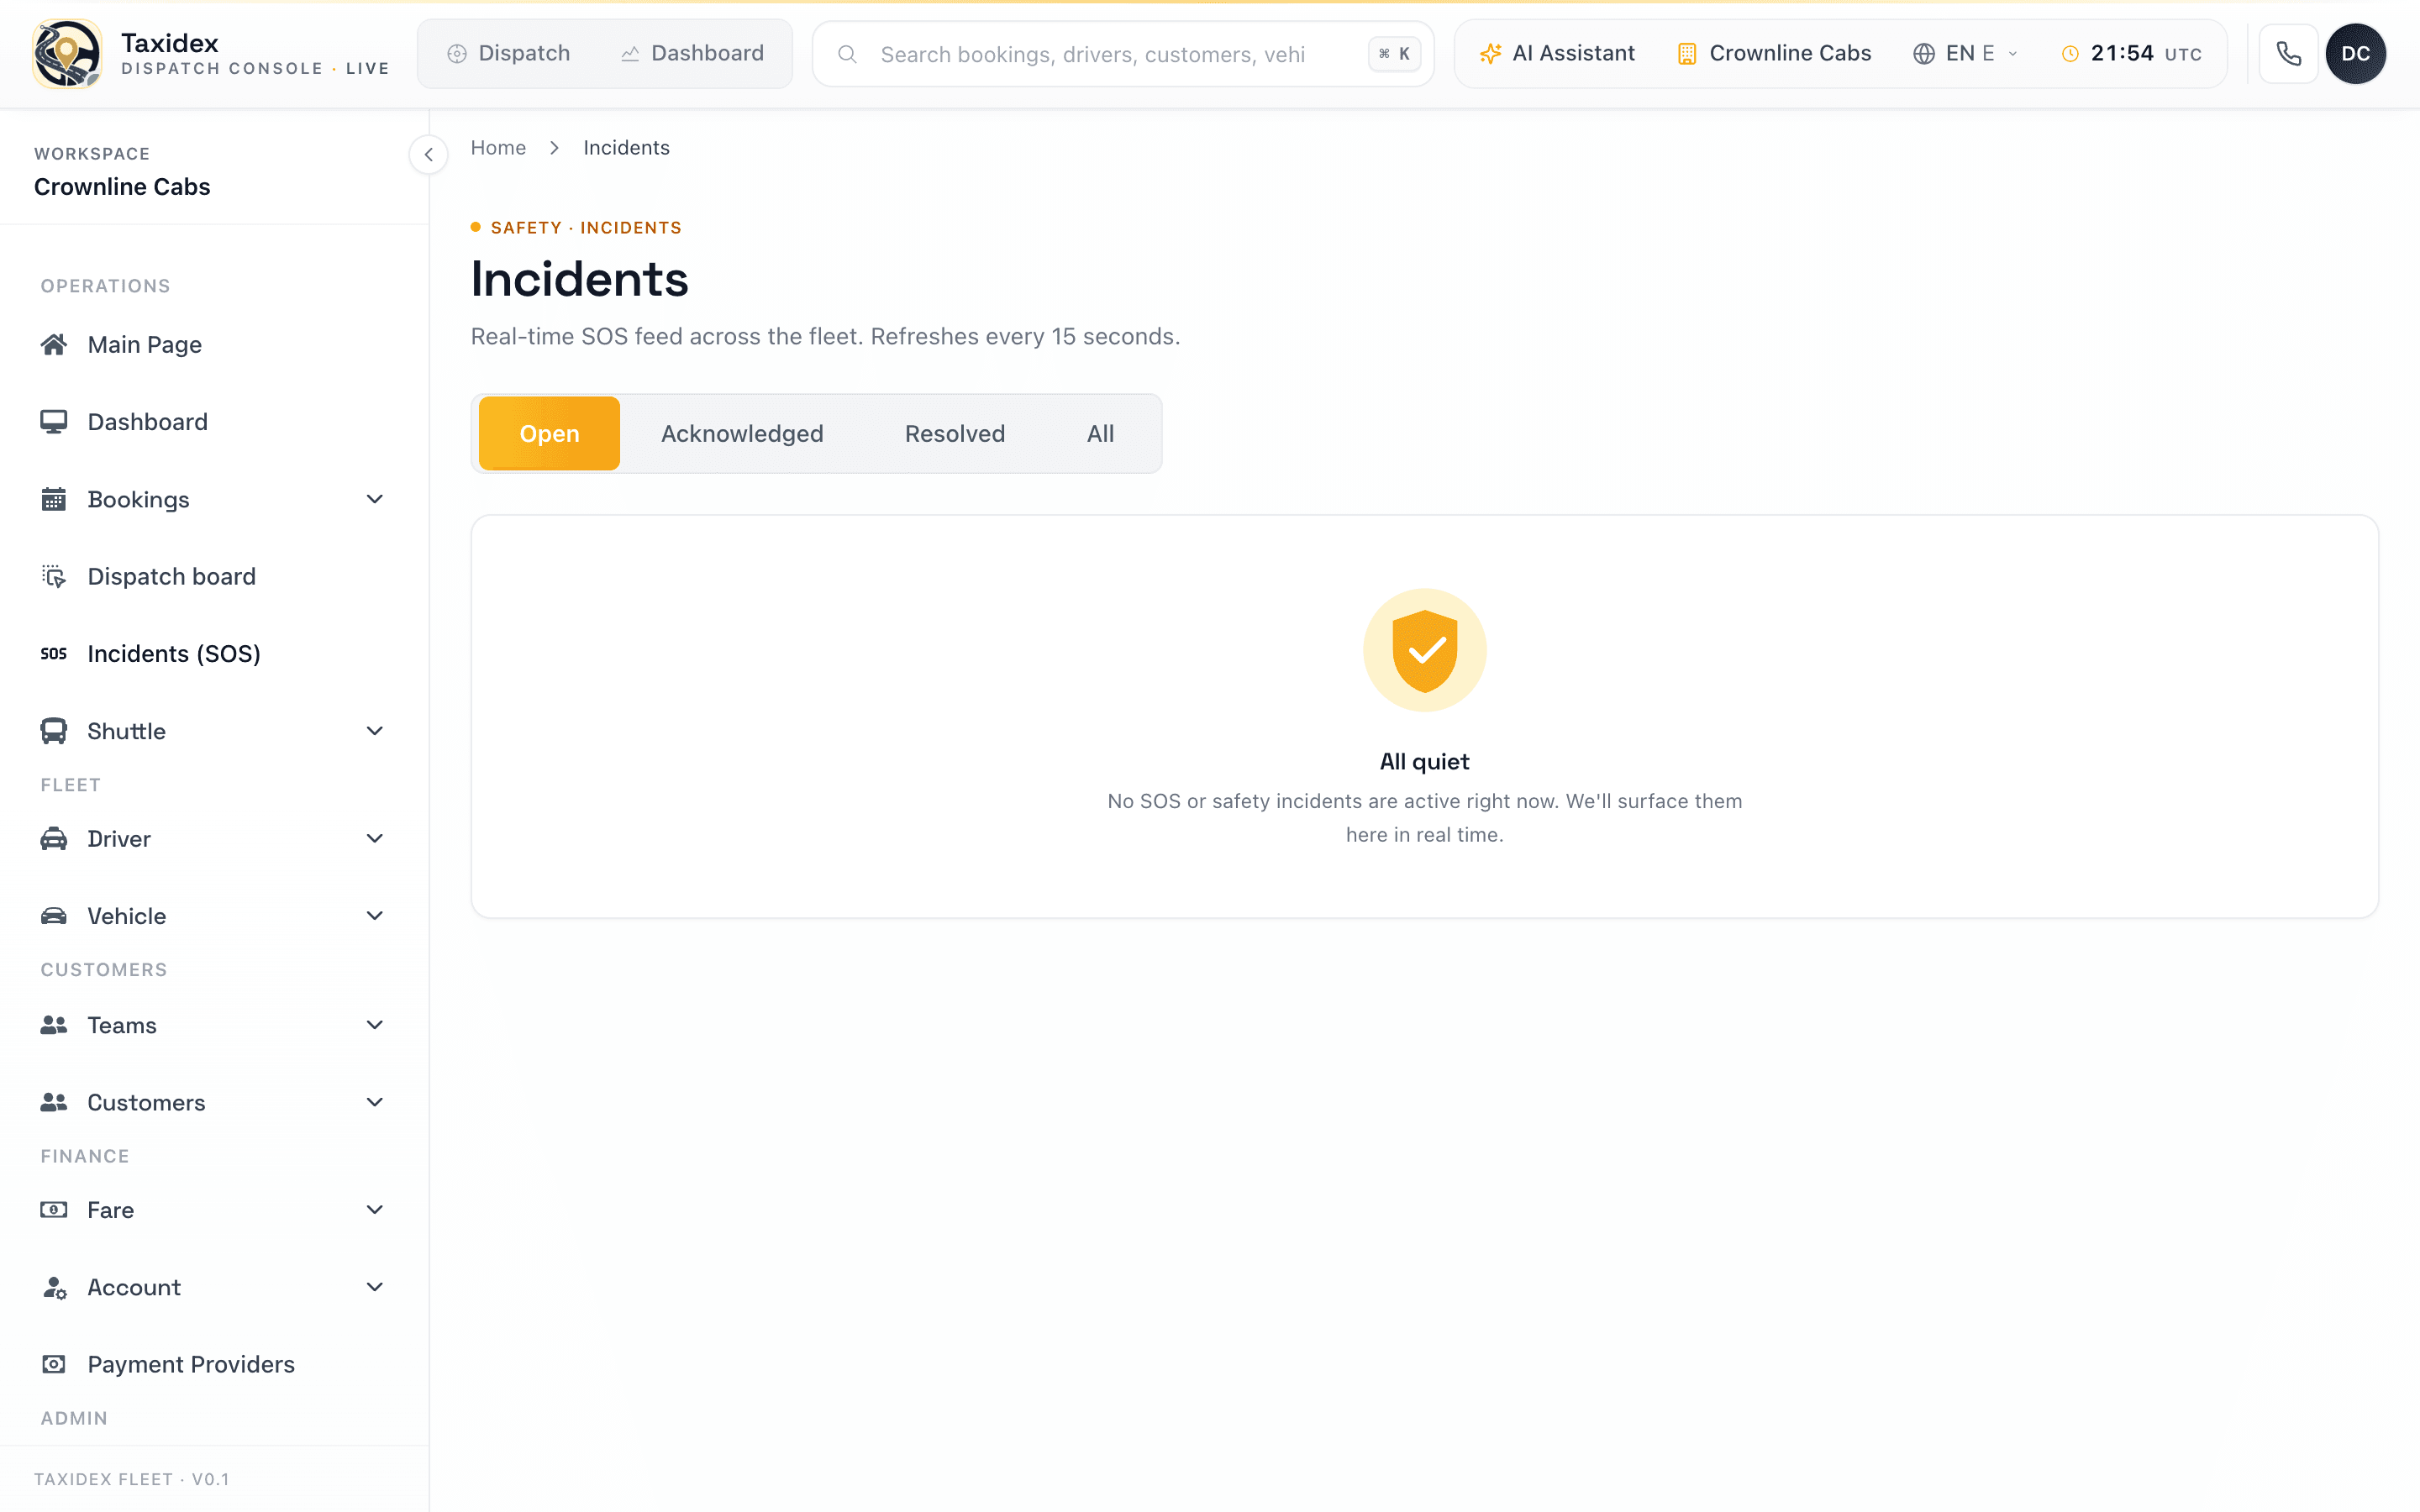Open Account sidebar item
Screen dimensions: 2420x1512
[x=214, y=1287]
